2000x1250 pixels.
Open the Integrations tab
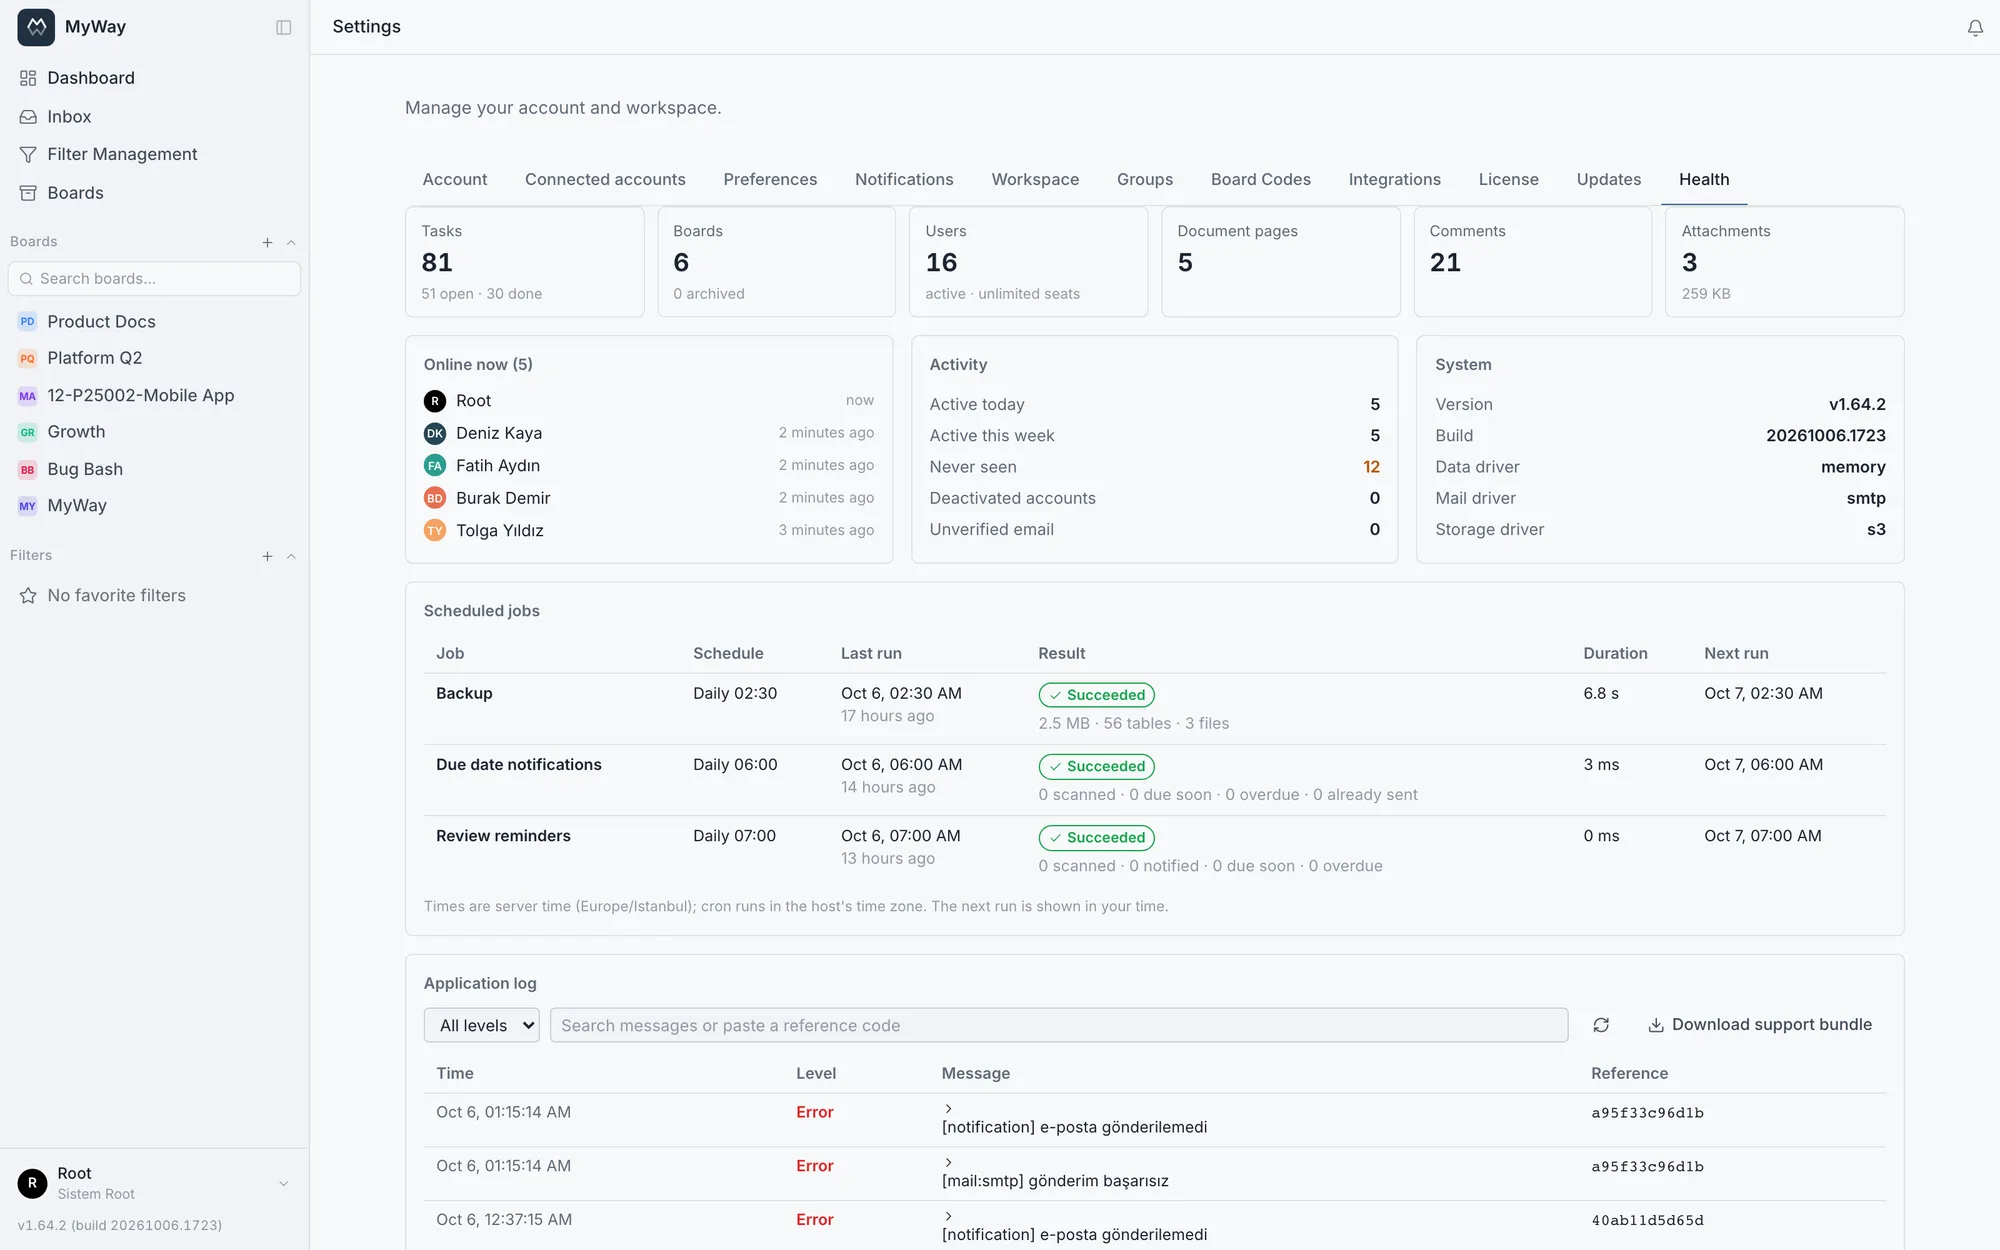coord(1394,179)
